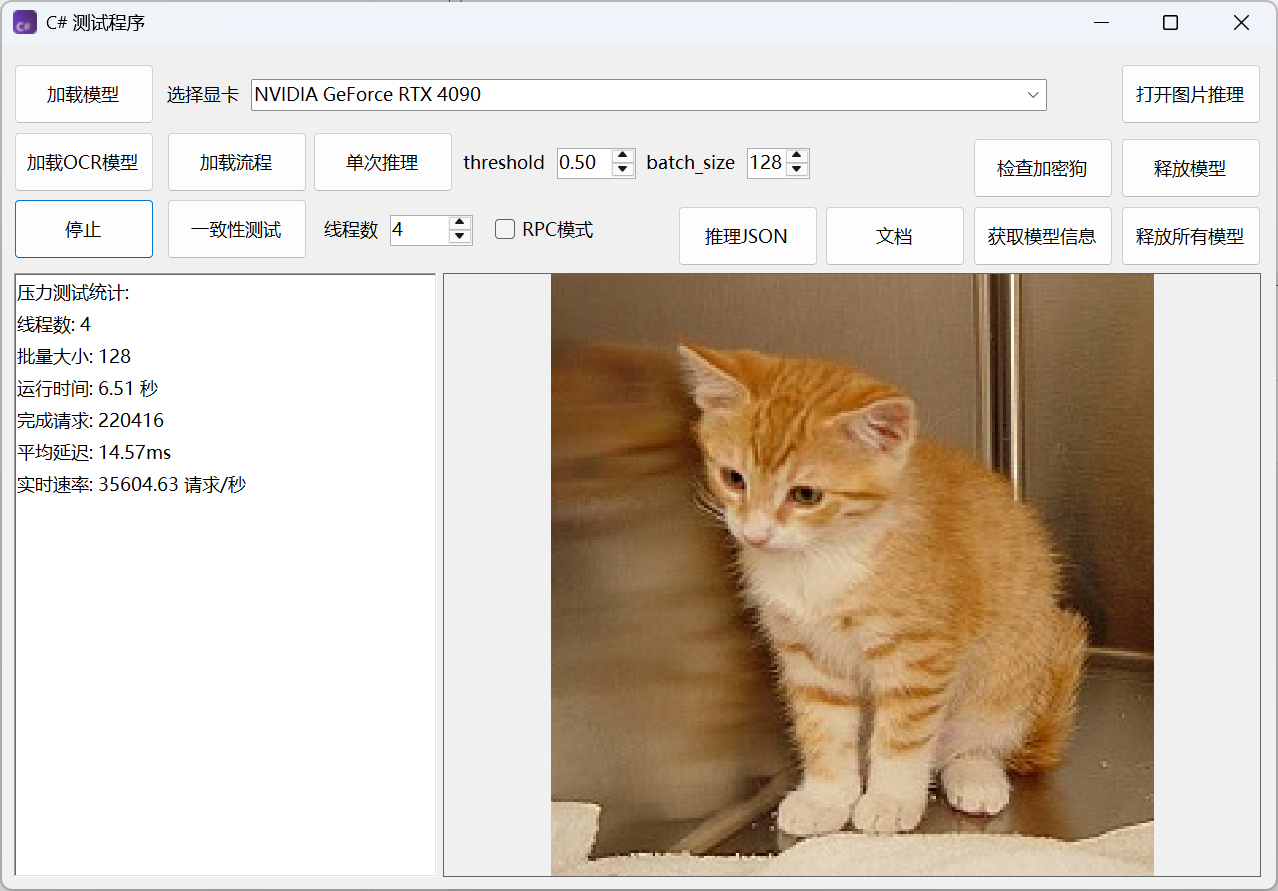The image size is (1278, 891).
Task: Maximize the C# 测试程序 window
Action: 1170,23
